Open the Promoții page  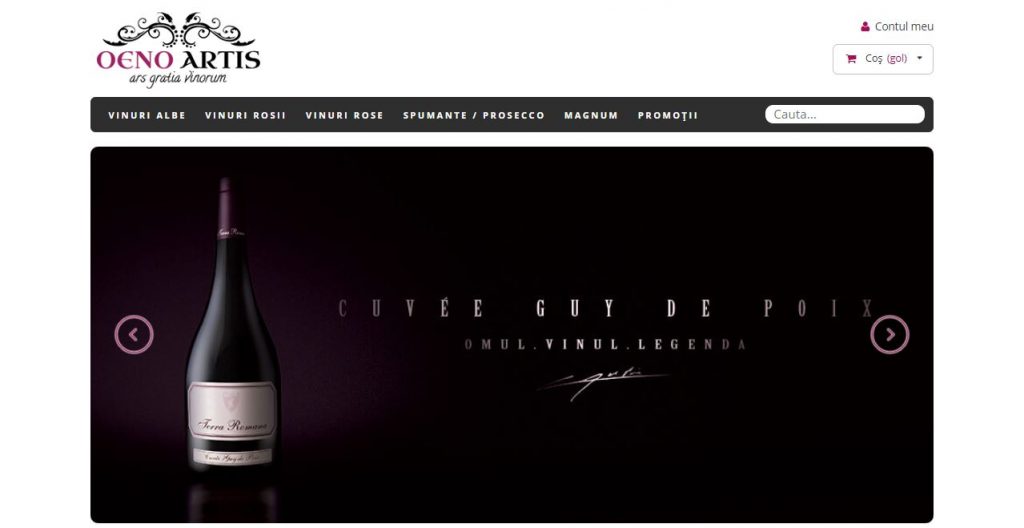tap(668, 115)
